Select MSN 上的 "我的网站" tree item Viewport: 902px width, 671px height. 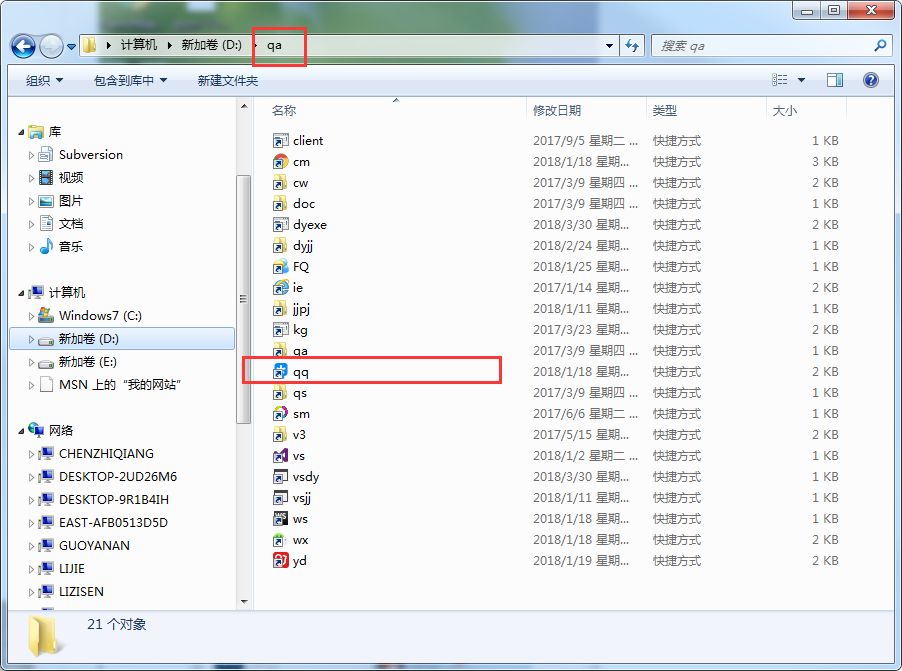point(120,385)
